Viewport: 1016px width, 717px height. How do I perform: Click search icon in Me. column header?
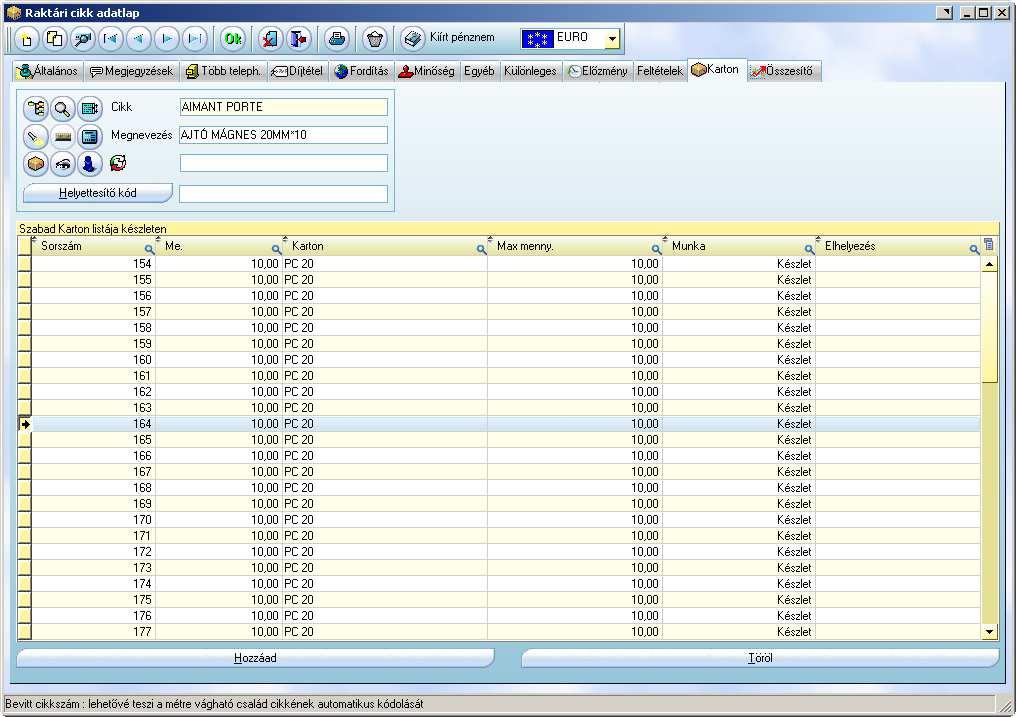(276, 249)
